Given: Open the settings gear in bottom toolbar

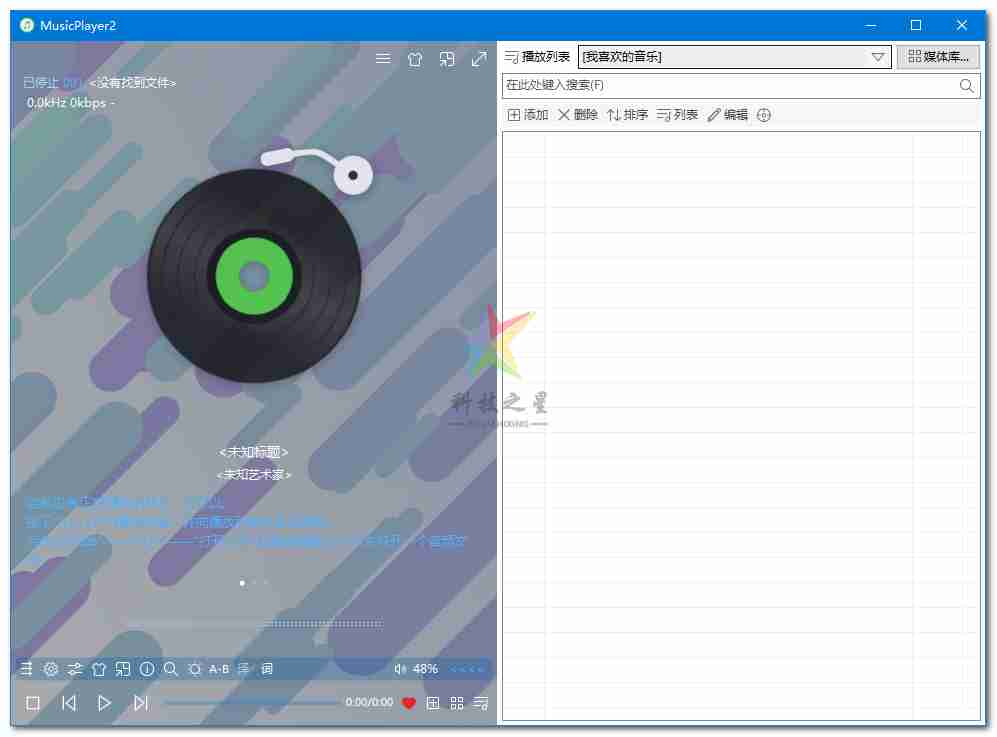Looking at the screenshot, I should 51,669.
